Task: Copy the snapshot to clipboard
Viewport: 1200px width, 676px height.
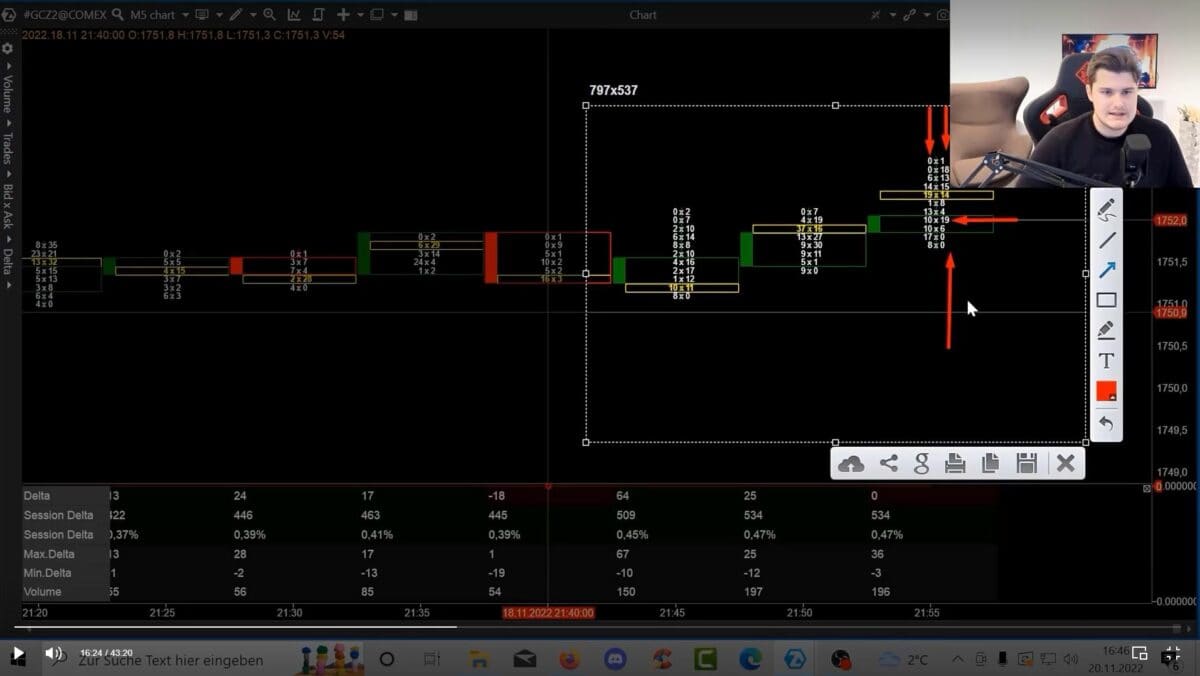Action: (x=990, y=462)
